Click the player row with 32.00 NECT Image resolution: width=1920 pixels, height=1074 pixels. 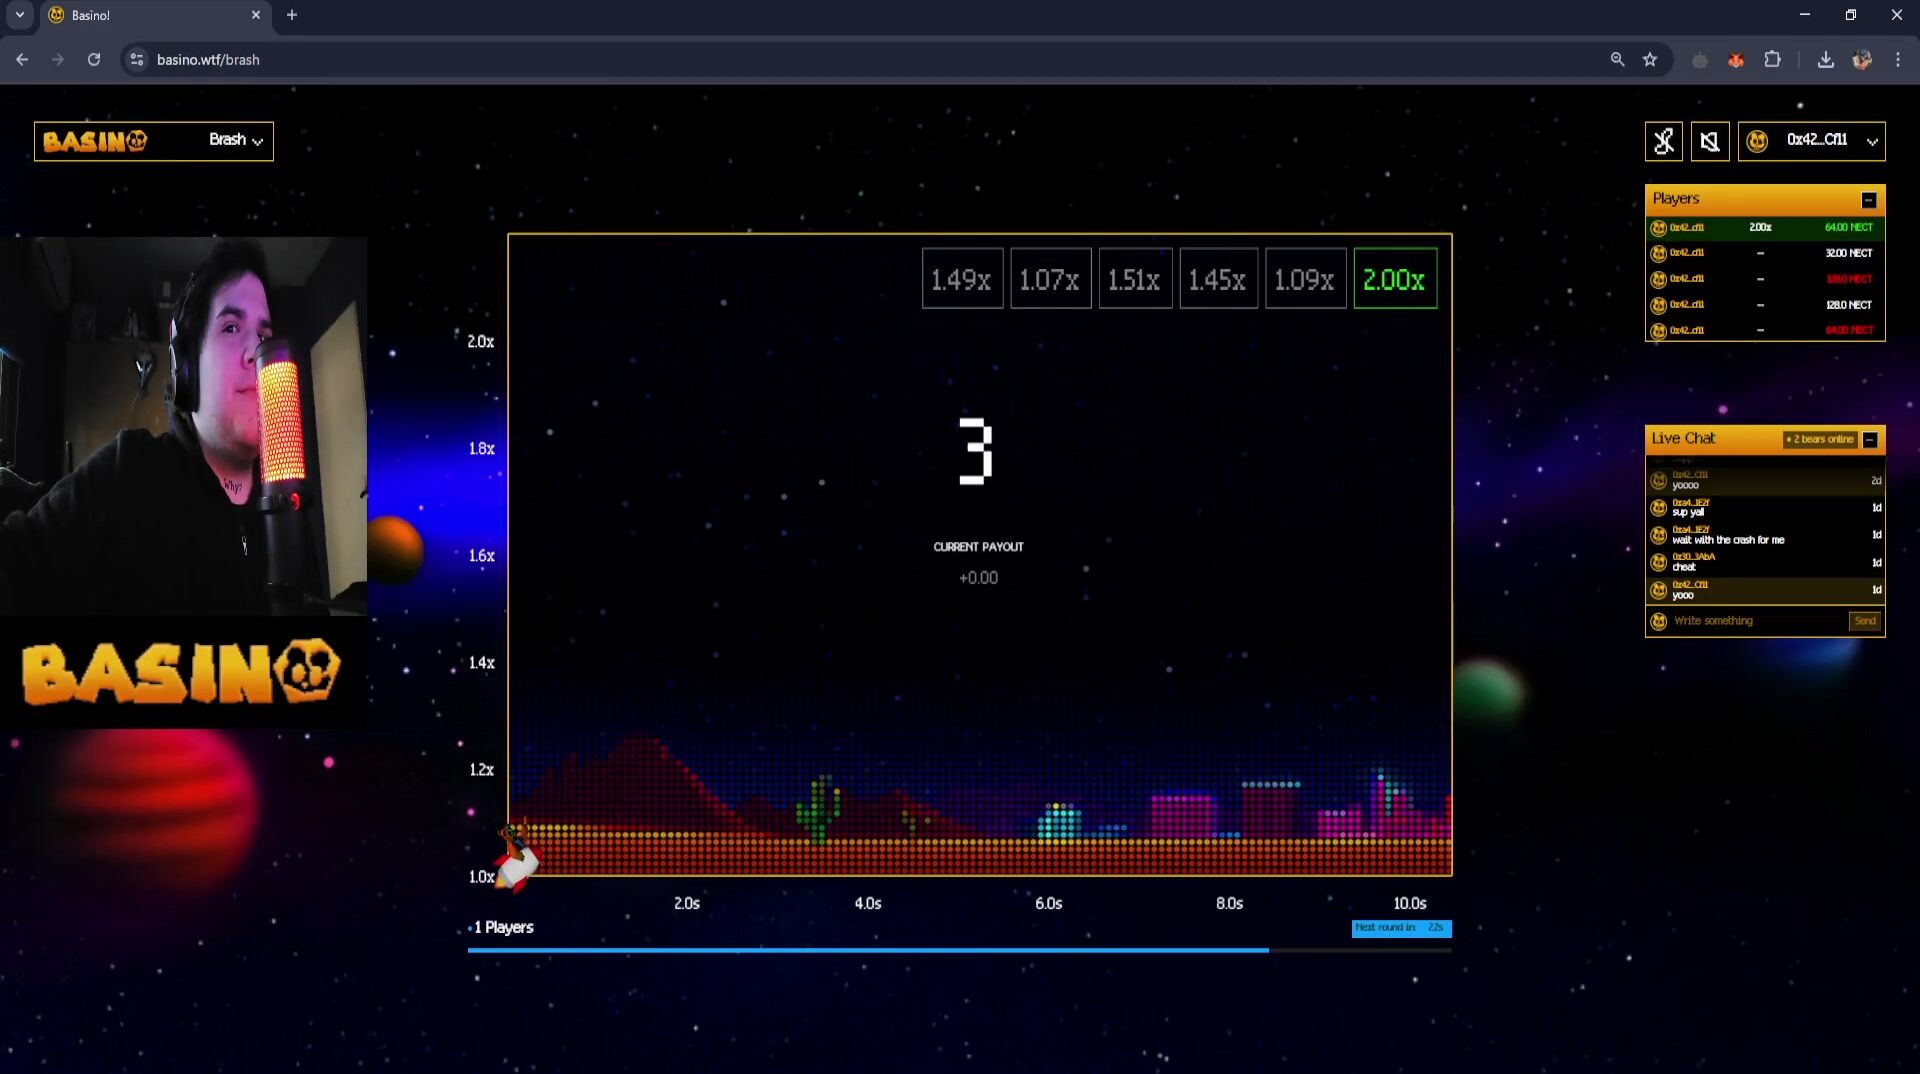click(x=1765, y=253)
